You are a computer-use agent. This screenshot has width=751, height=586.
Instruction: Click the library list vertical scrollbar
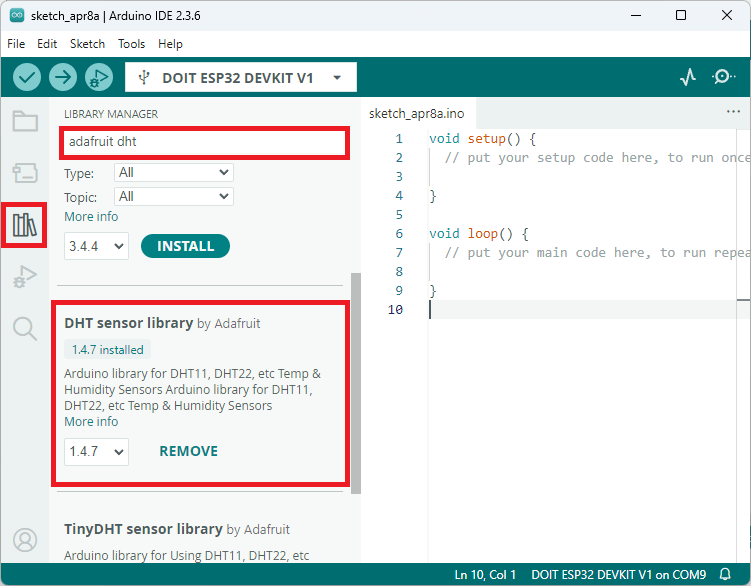click(x=355, y=383)
